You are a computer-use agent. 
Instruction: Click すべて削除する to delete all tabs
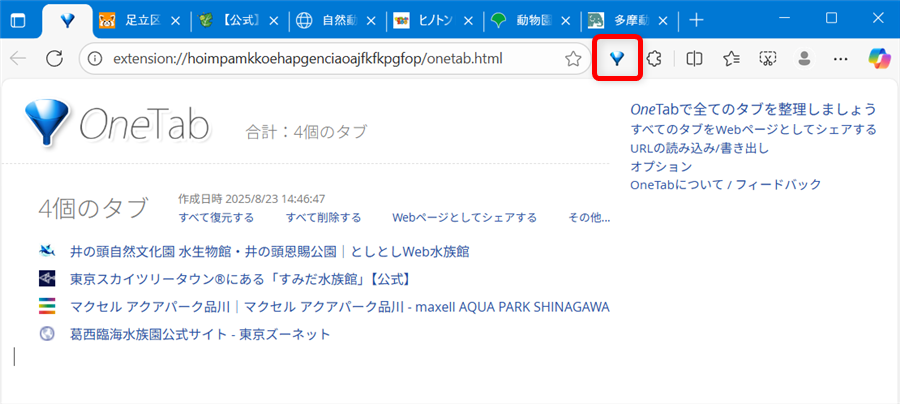(324, 218)
